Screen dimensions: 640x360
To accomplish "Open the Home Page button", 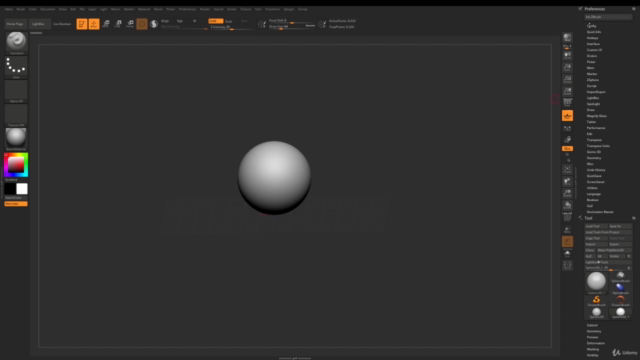I will 15,24.
